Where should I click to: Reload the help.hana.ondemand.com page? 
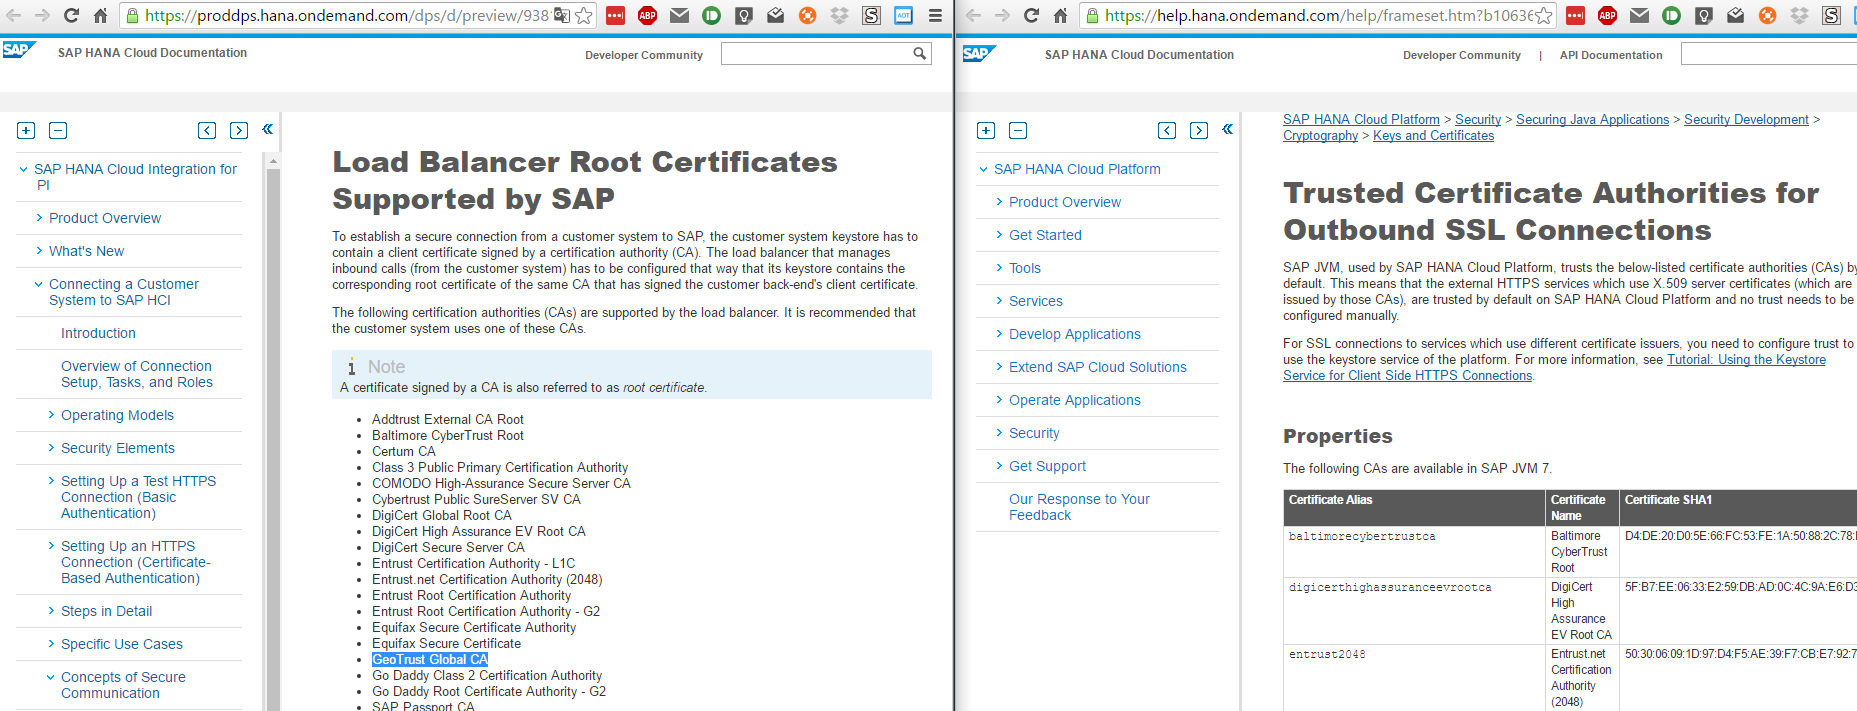click(x=1031, y=15)
